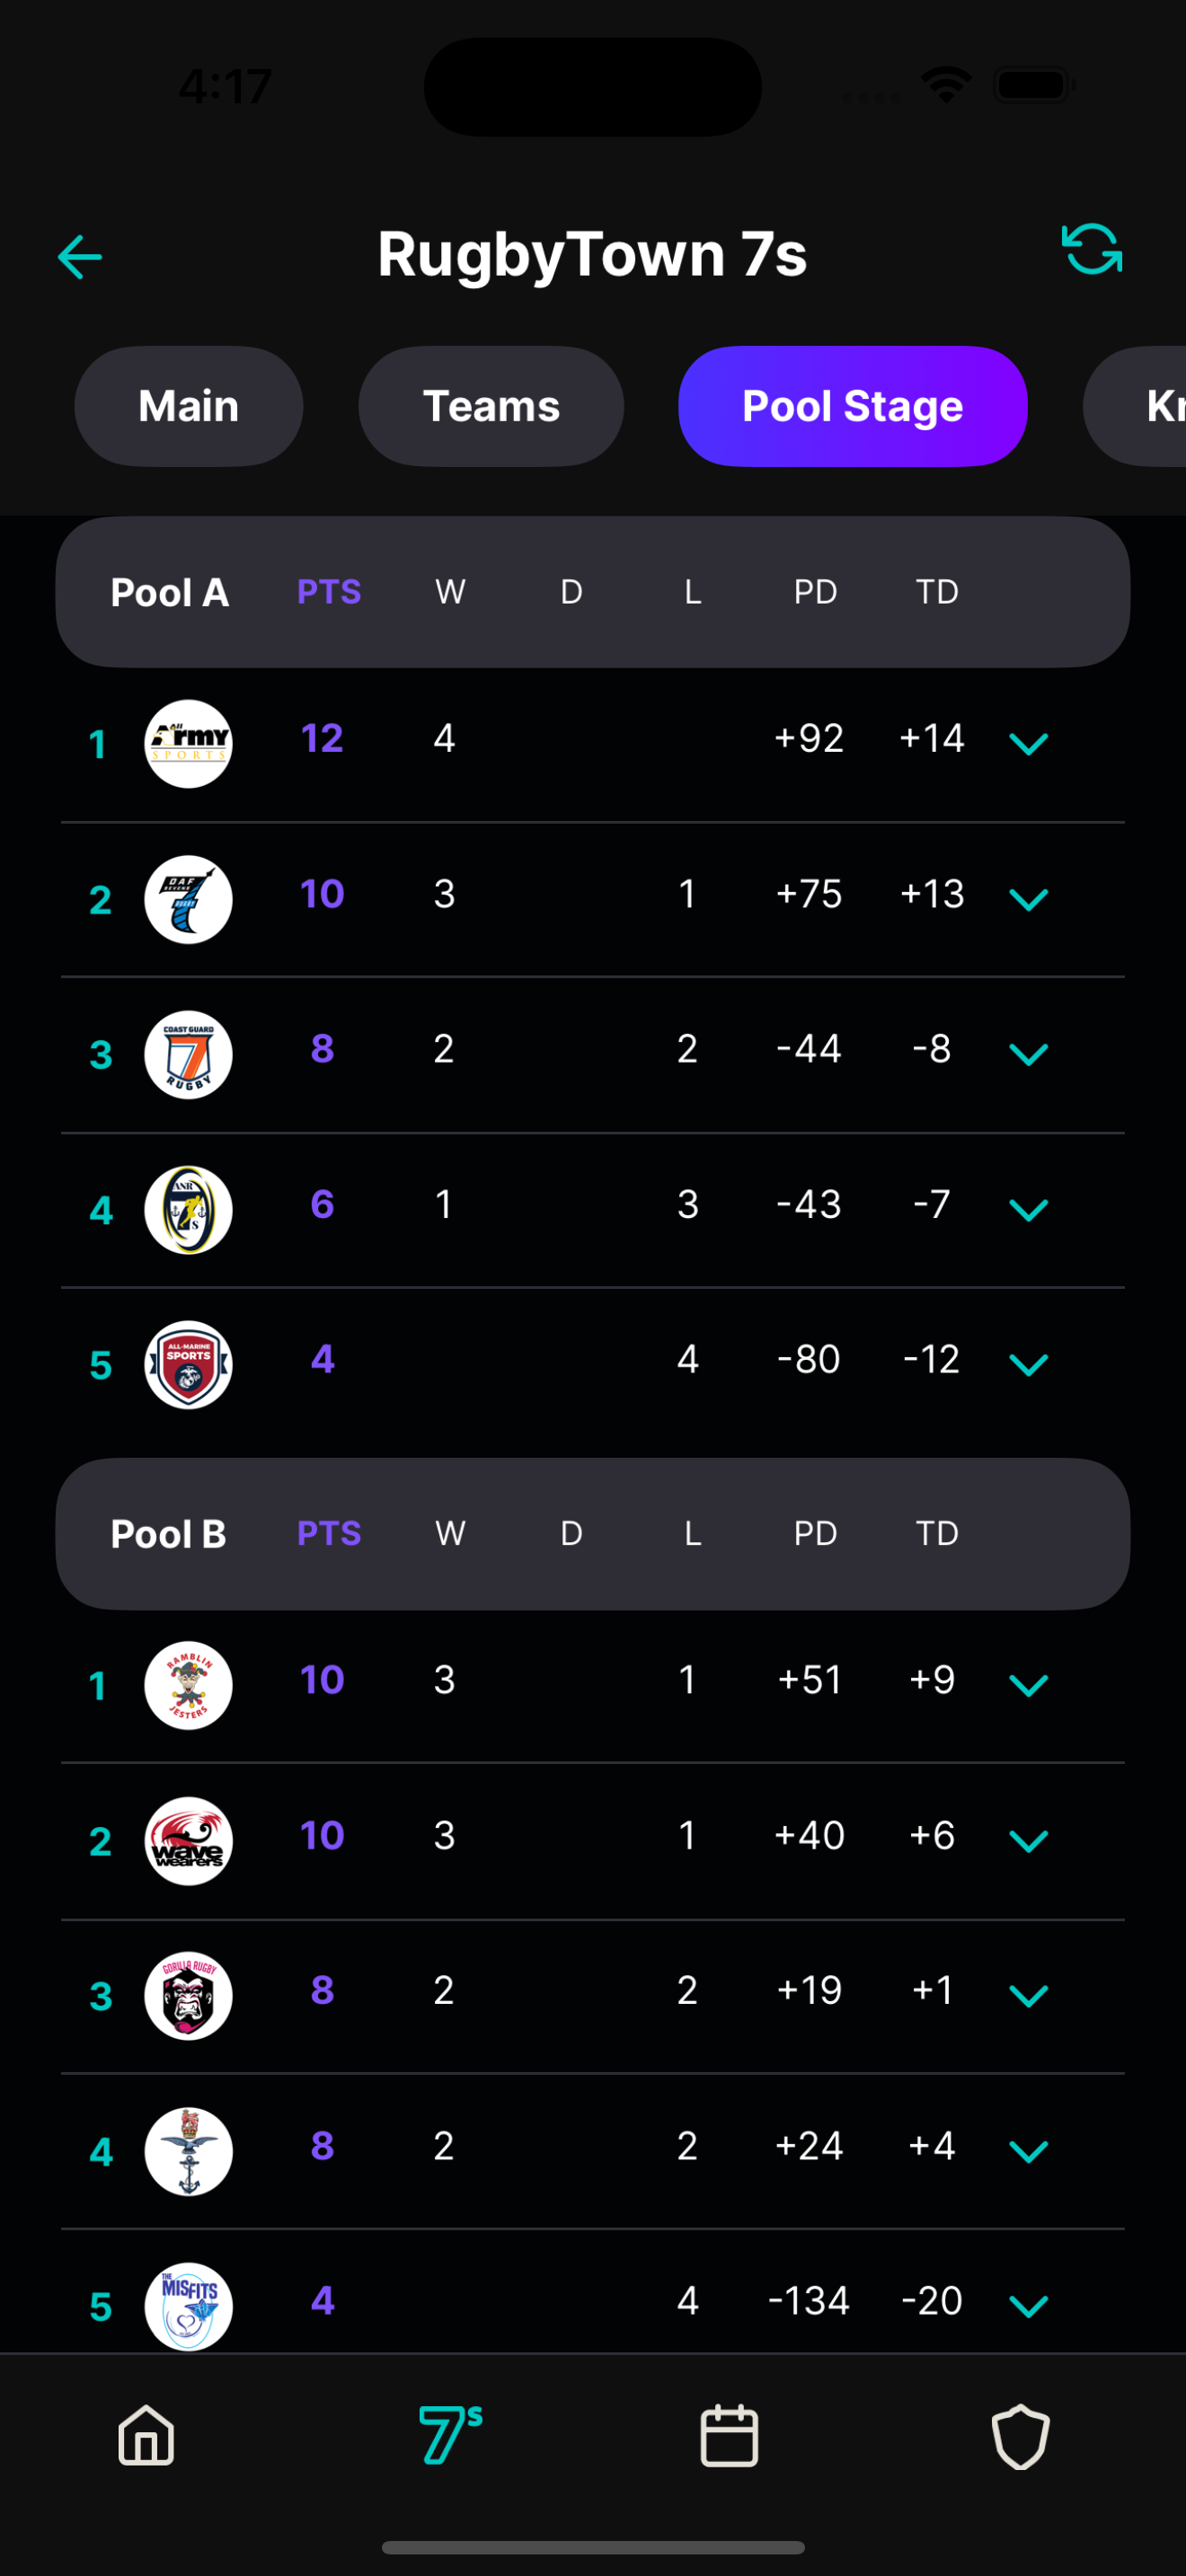Tap the back arrow icon
This screenshot has width=1186, height=2576.
click(80, 257)
